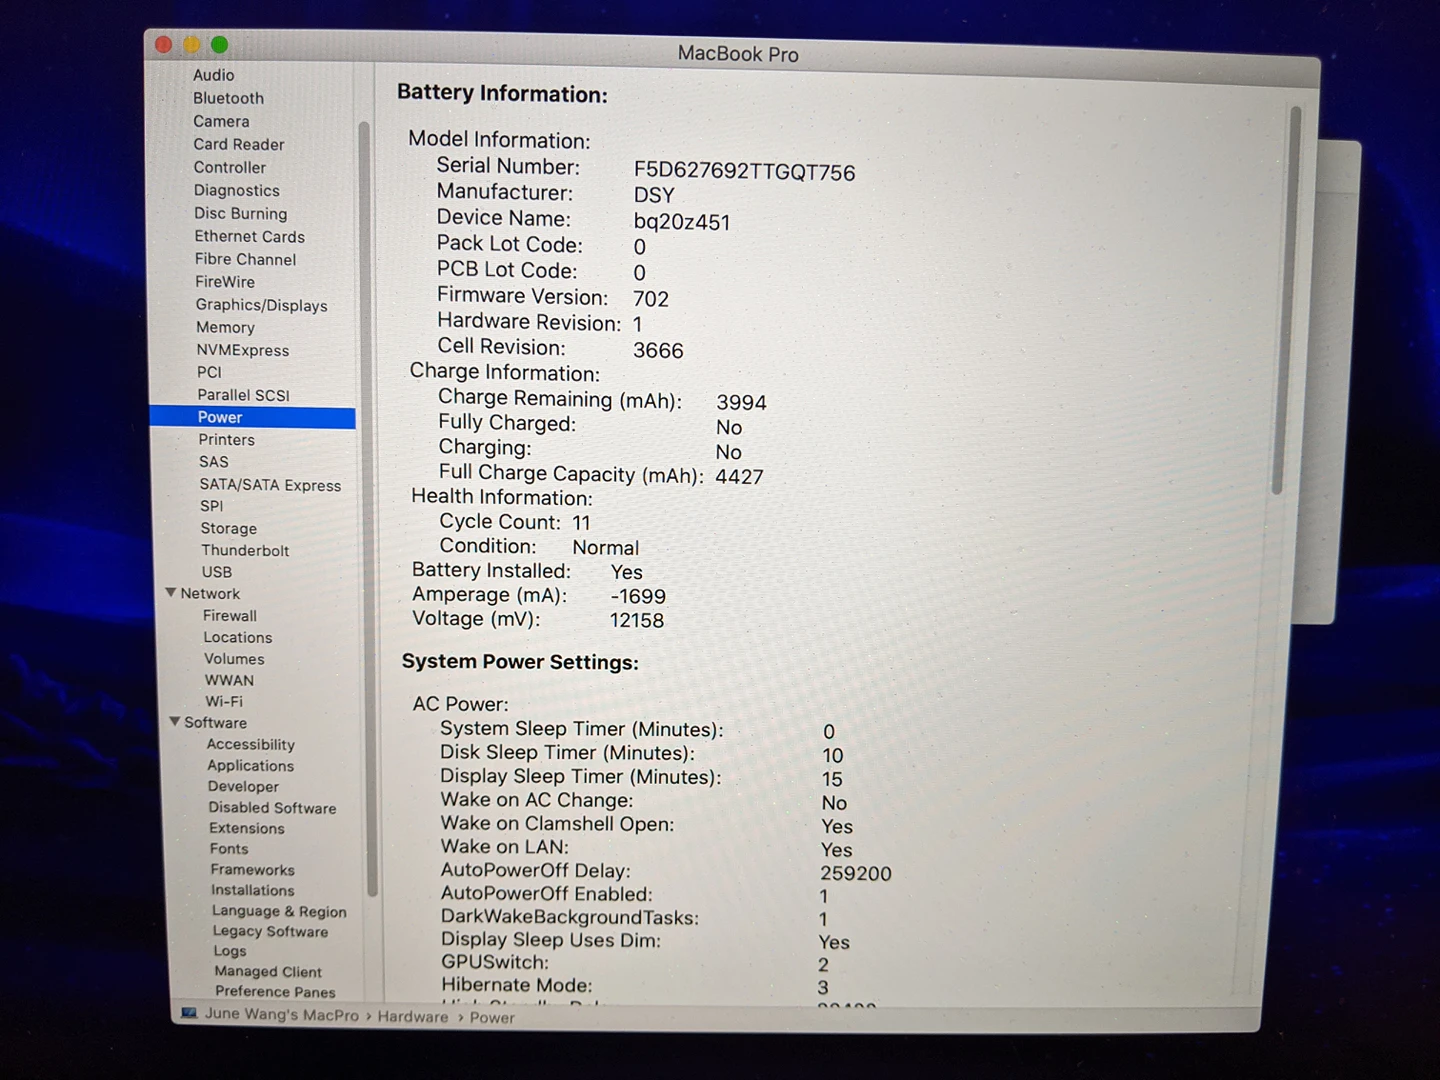Screen dimensions: 1440x1080
Task: Click the Full Charge Capacity value 4427
Action: (x=739, y=477)
